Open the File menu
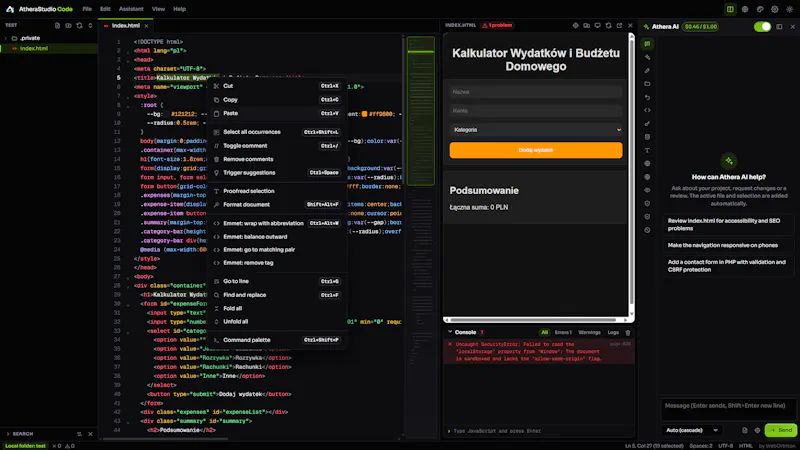This screenshot has width=800, height=450. 87,9
